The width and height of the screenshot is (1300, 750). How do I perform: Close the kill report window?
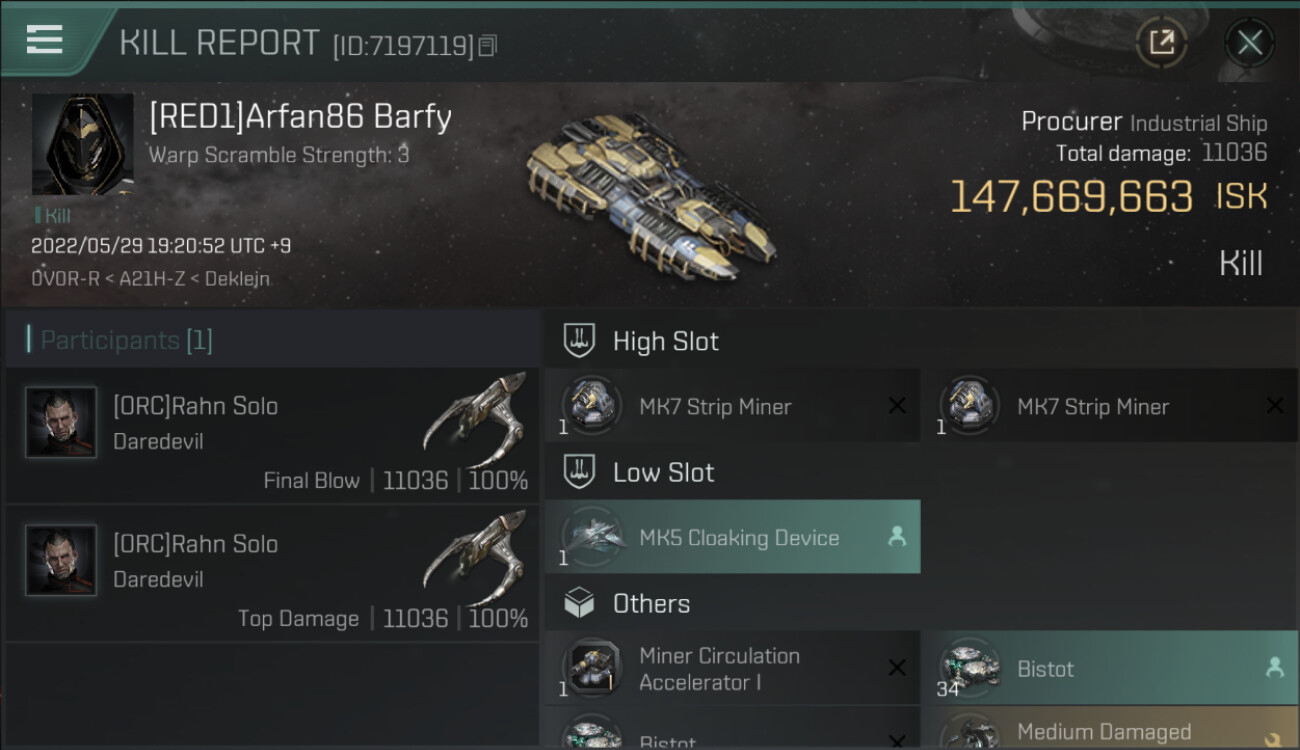[1249, 42]
